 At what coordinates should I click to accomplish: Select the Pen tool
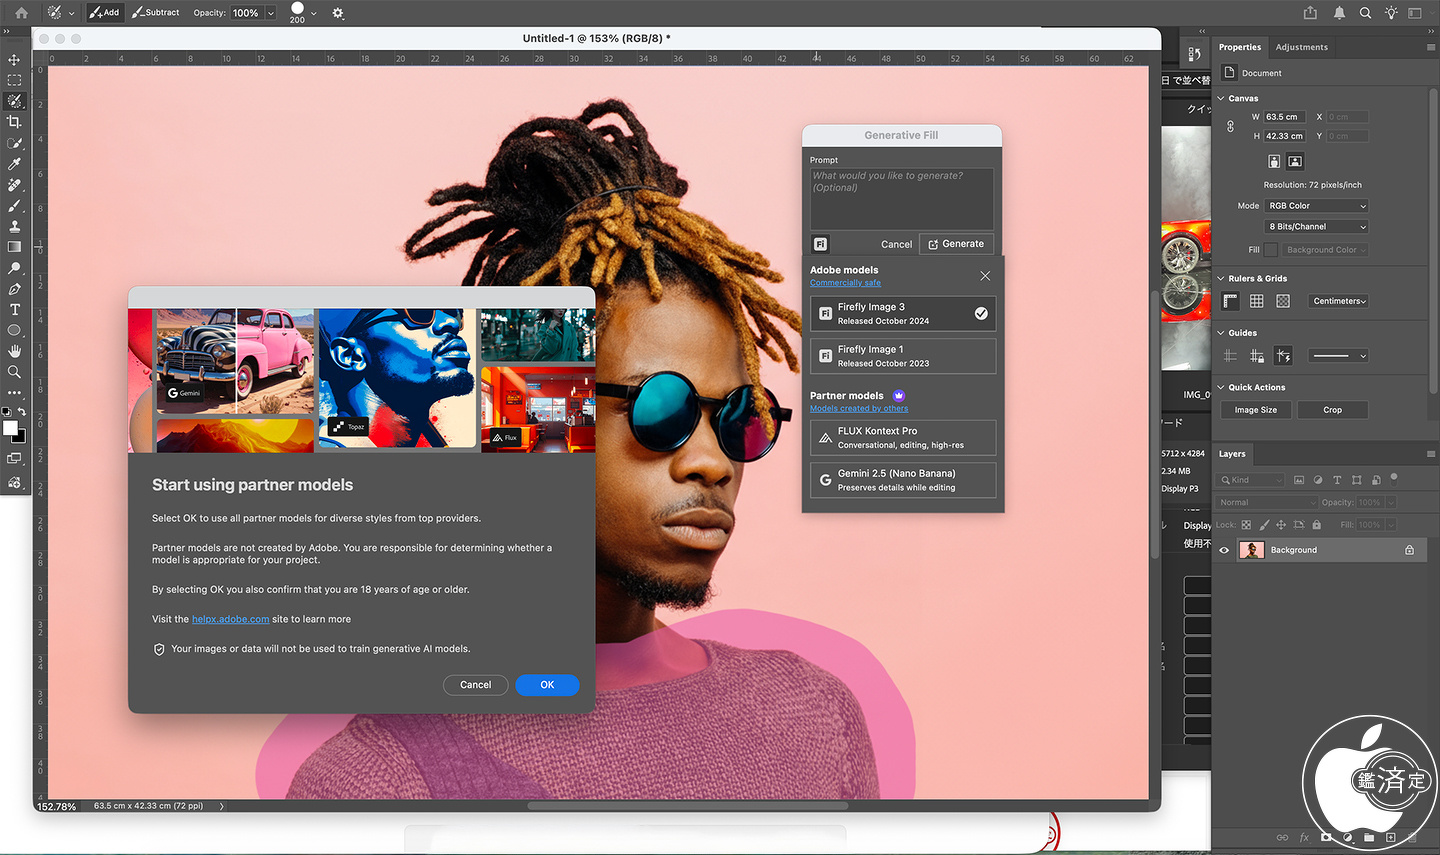point(14,289)
